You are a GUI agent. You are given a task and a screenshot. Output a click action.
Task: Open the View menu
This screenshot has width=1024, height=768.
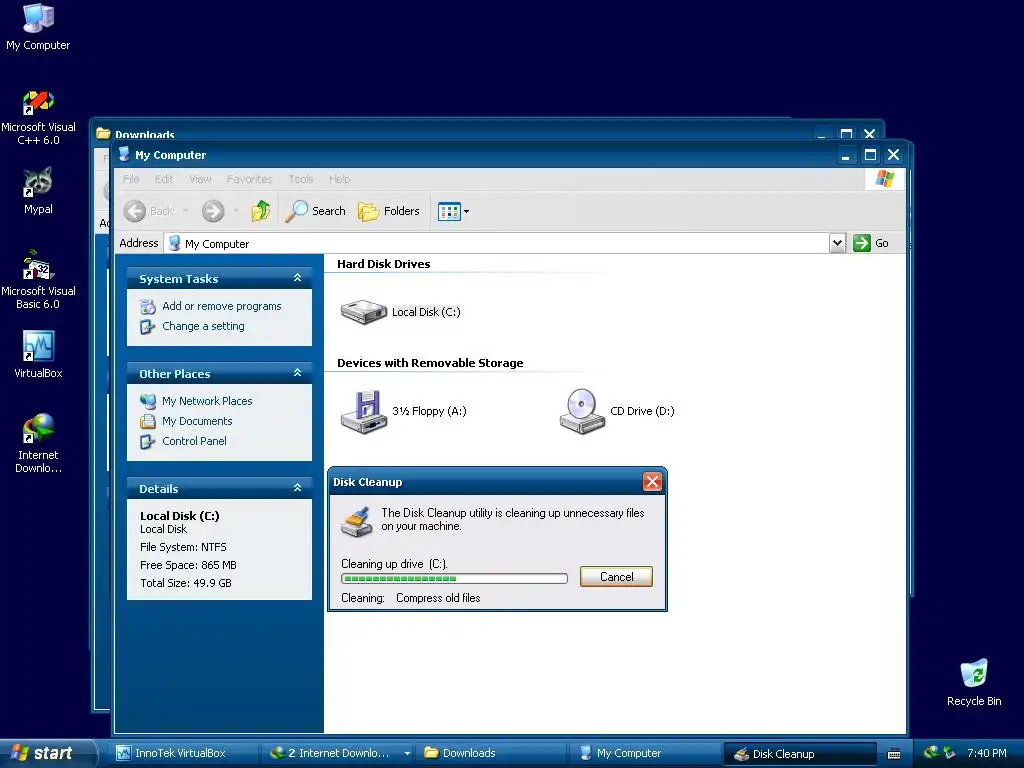[200, 179]
